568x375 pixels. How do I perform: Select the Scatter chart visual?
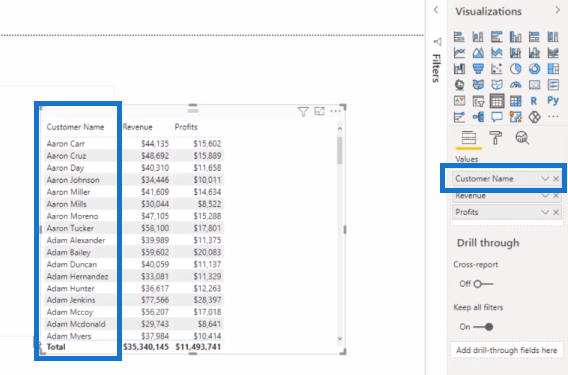click(x=497, y=68)
